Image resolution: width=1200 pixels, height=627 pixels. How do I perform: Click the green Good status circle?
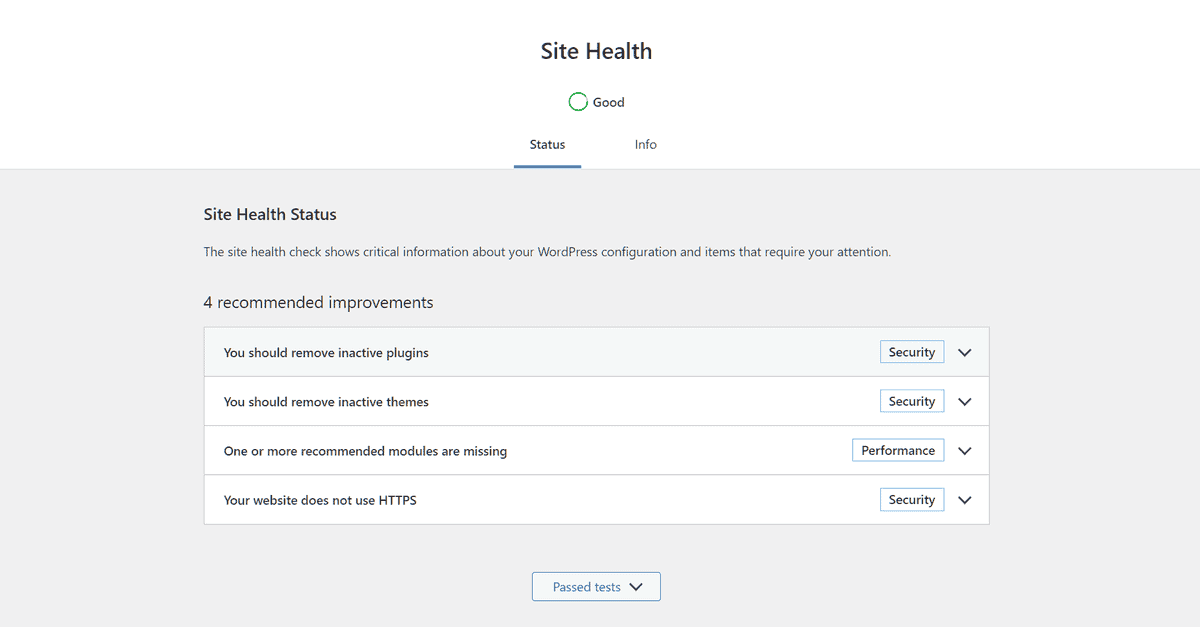[x=578, y=102]
